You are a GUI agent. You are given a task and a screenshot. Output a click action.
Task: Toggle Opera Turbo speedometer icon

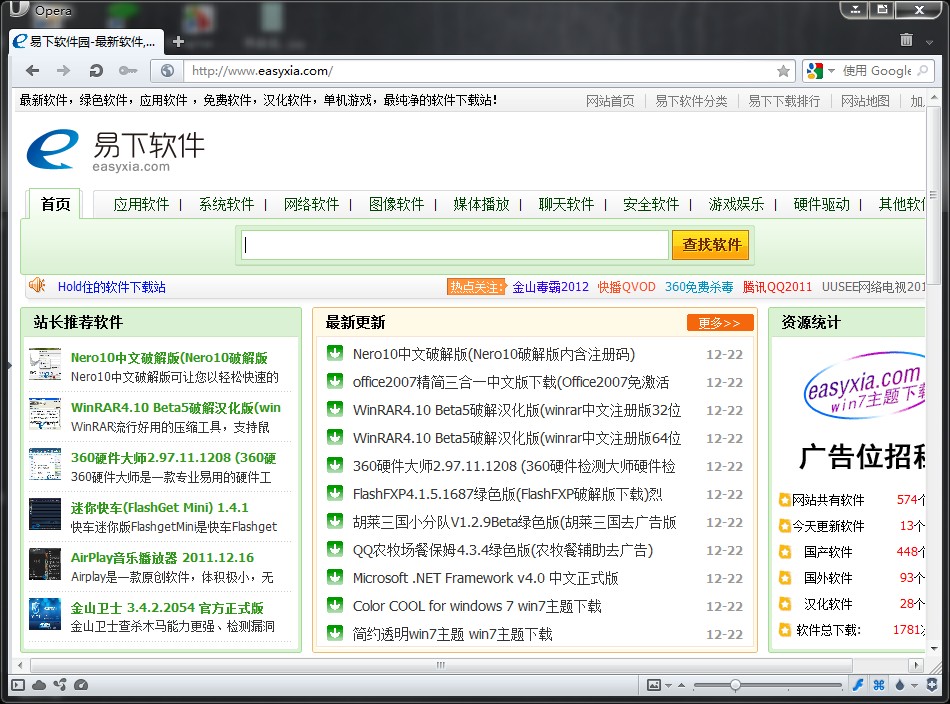click(81, 685)
